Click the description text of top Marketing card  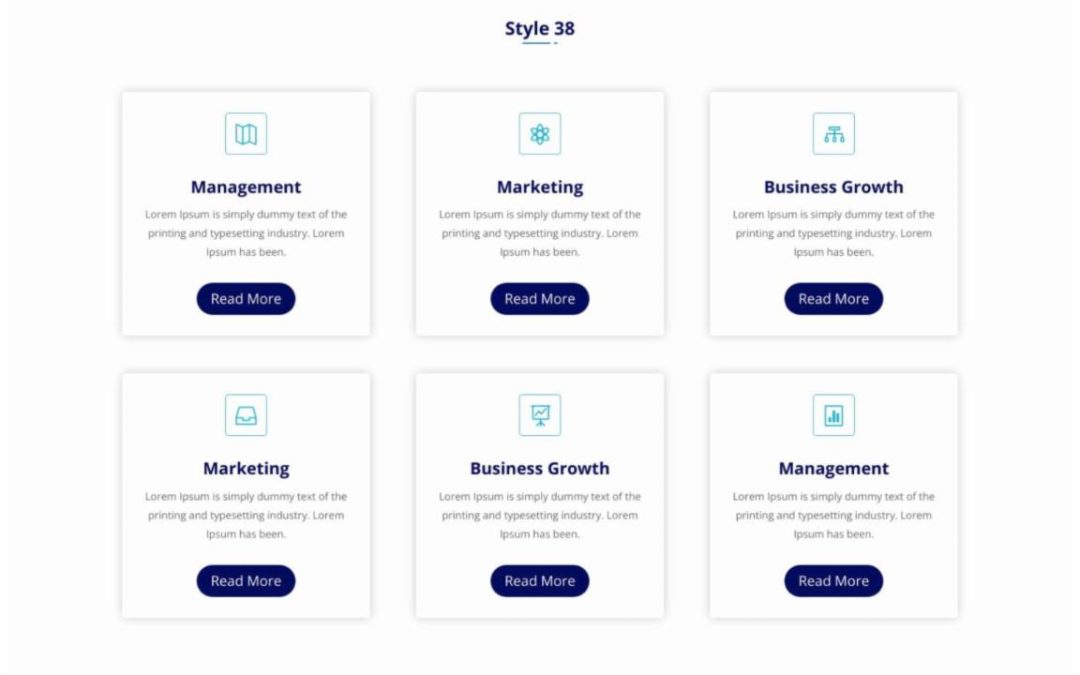(540, 233)
